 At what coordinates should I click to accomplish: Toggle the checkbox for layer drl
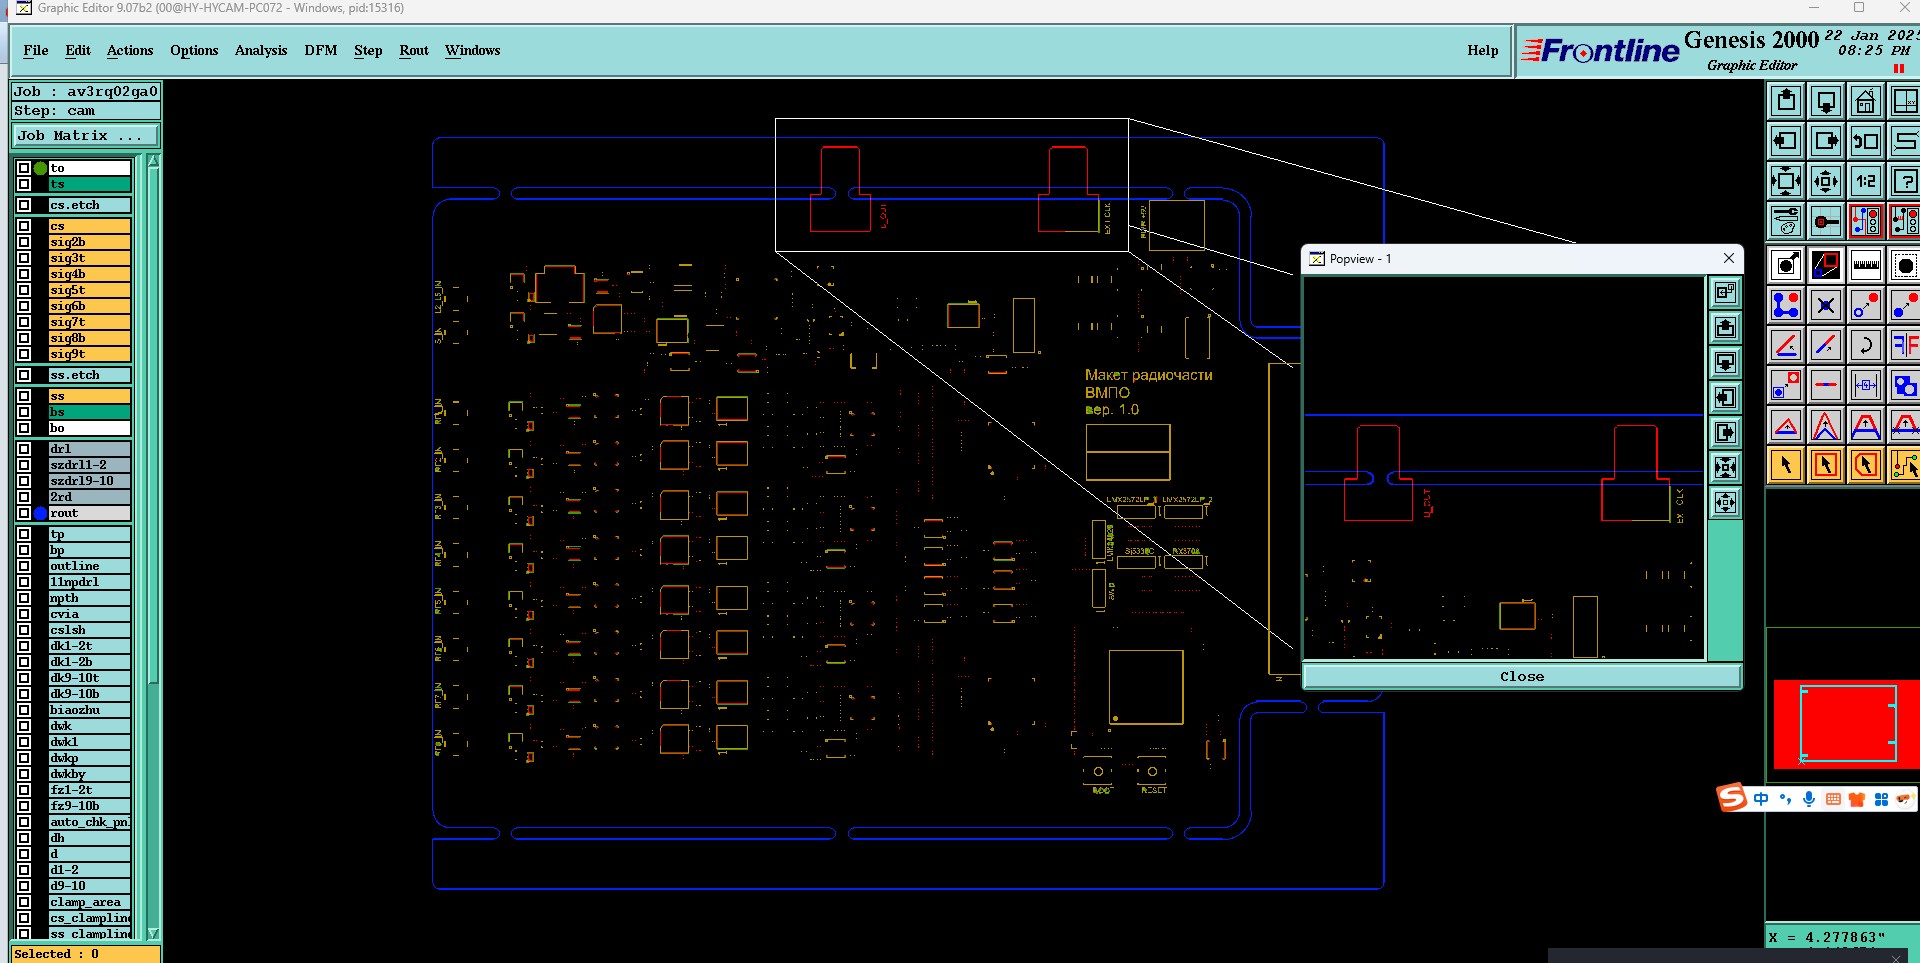click(24, 449)
